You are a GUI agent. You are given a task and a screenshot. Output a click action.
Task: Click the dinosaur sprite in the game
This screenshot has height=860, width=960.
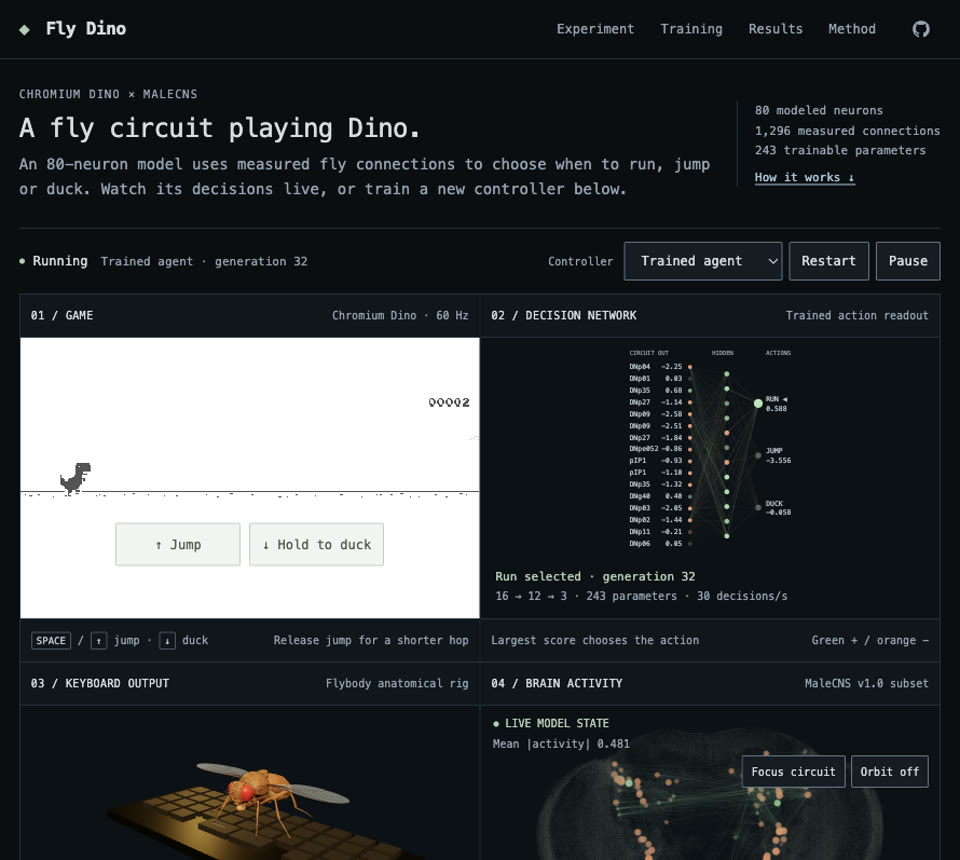pyautogui.click(x=75, y=478)
